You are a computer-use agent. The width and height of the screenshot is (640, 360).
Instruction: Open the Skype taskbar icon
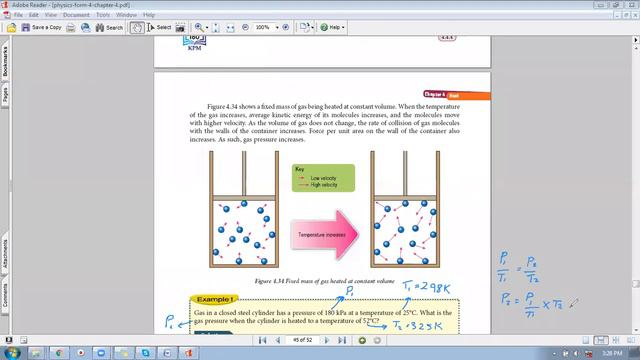(x=146, y=353)
